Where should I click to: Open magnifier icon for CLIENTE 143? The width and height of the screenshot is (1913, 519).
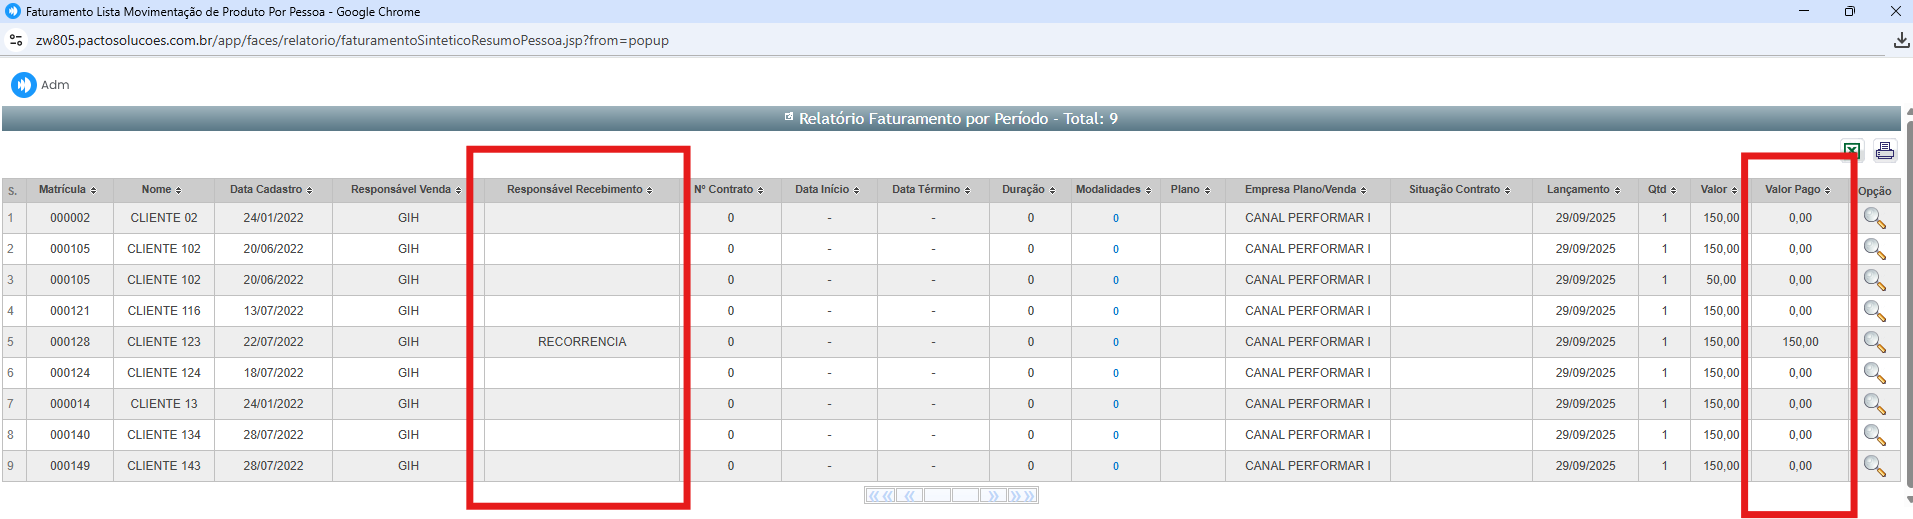coord(1874,466)
